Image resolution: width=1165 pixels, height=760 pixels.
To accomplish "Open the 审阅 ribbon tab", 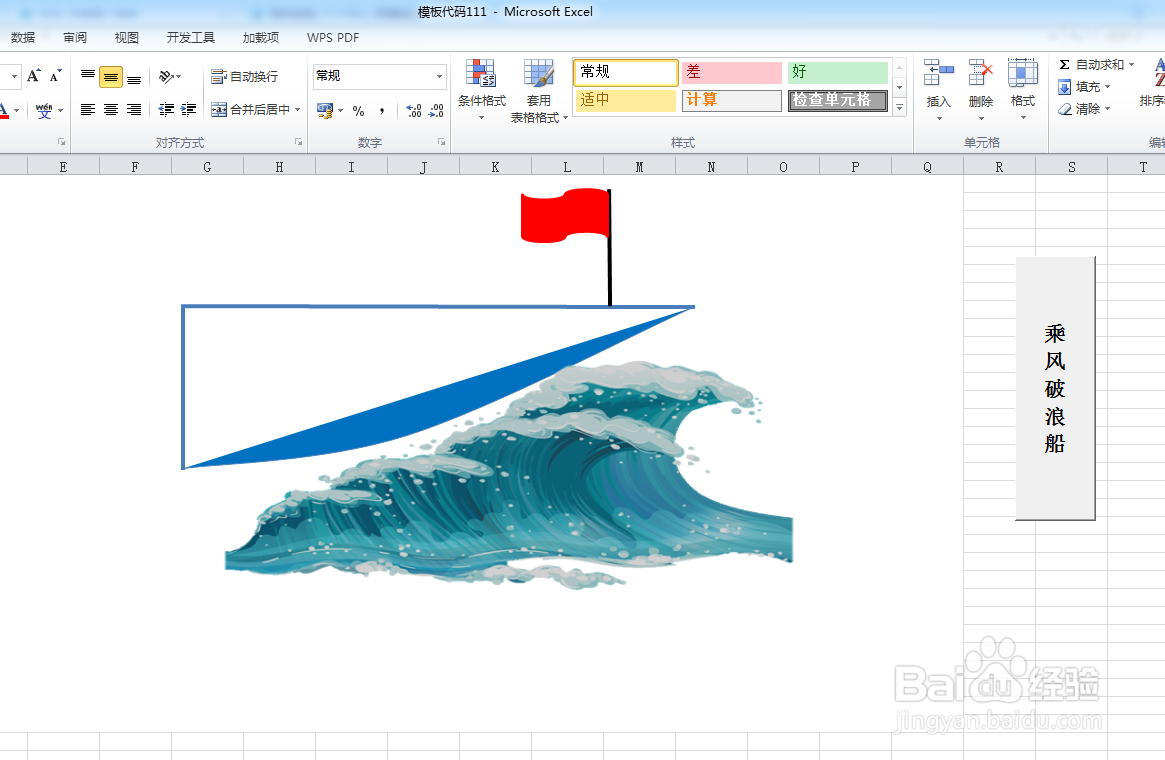I will [x=74, y=37].
